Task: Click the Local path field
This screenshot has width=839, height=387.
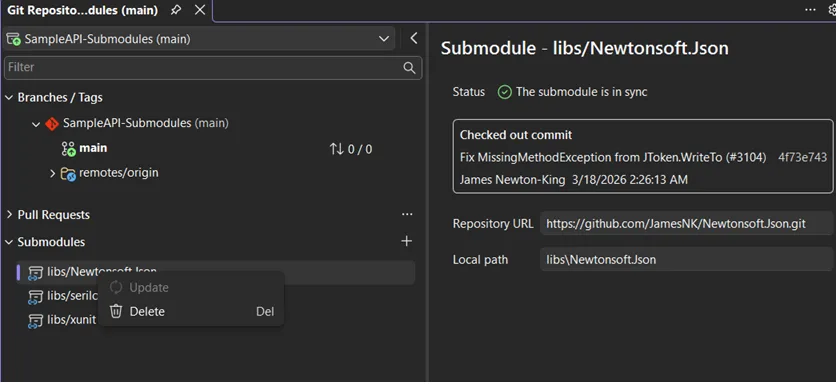Action: (687, 260)
